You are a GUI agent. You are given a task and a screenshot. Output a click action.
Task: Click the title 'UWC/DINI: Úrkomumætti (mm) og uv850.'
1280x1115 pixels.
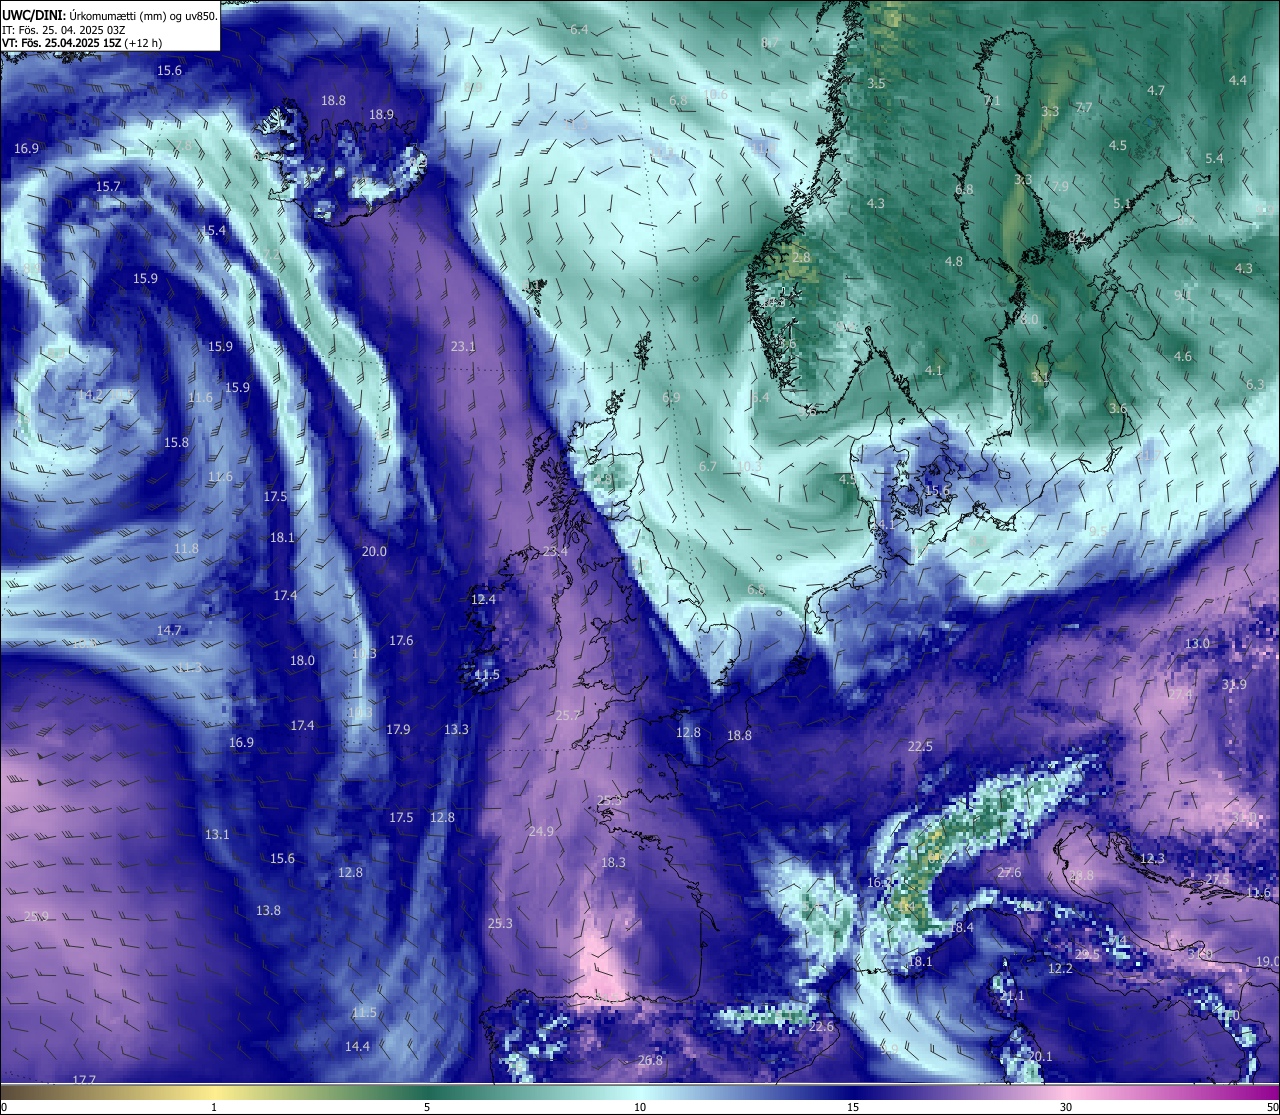pos(109,15)
